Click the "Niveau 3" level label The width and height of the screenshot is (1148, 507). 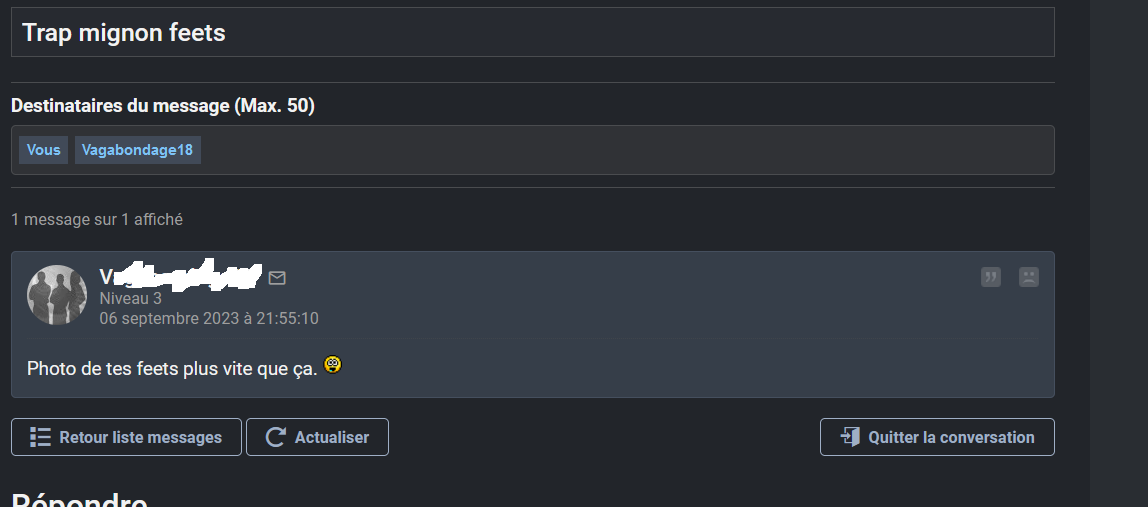click(130, 298)
